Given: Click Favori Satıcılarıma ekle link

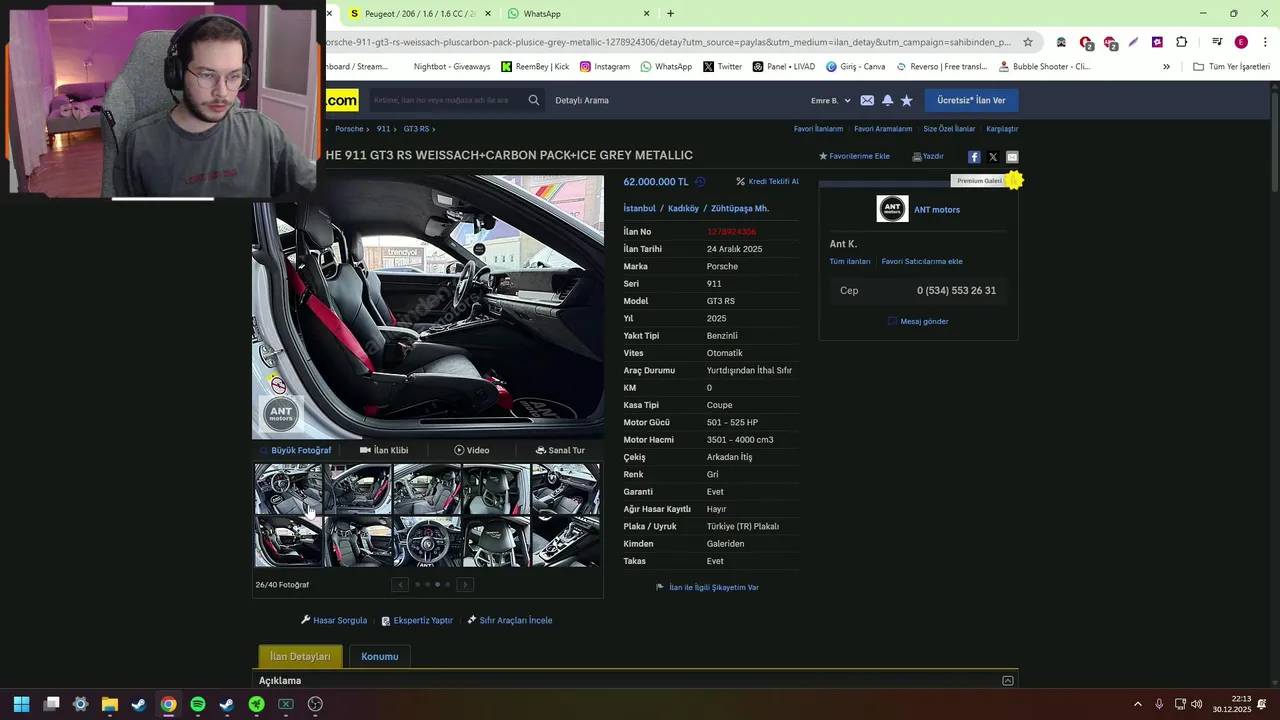Looking at the screenshot, I should pos(922,261).
